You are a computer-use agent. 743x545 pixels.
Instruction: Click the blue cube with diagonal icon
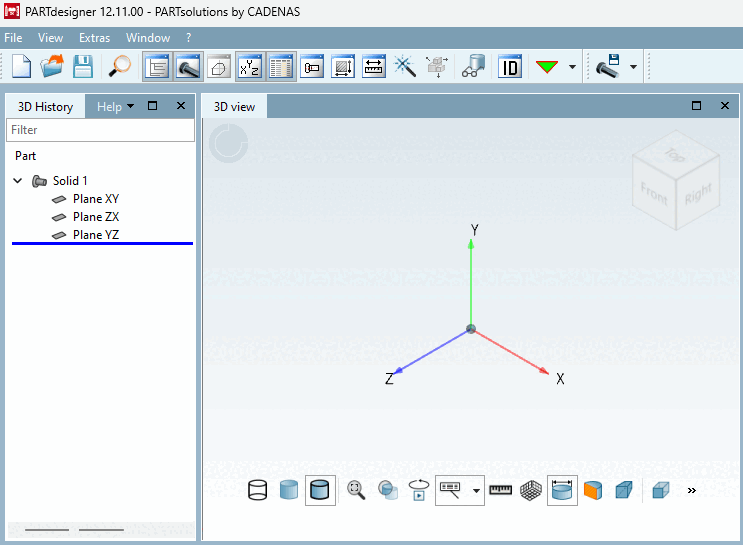624,490
